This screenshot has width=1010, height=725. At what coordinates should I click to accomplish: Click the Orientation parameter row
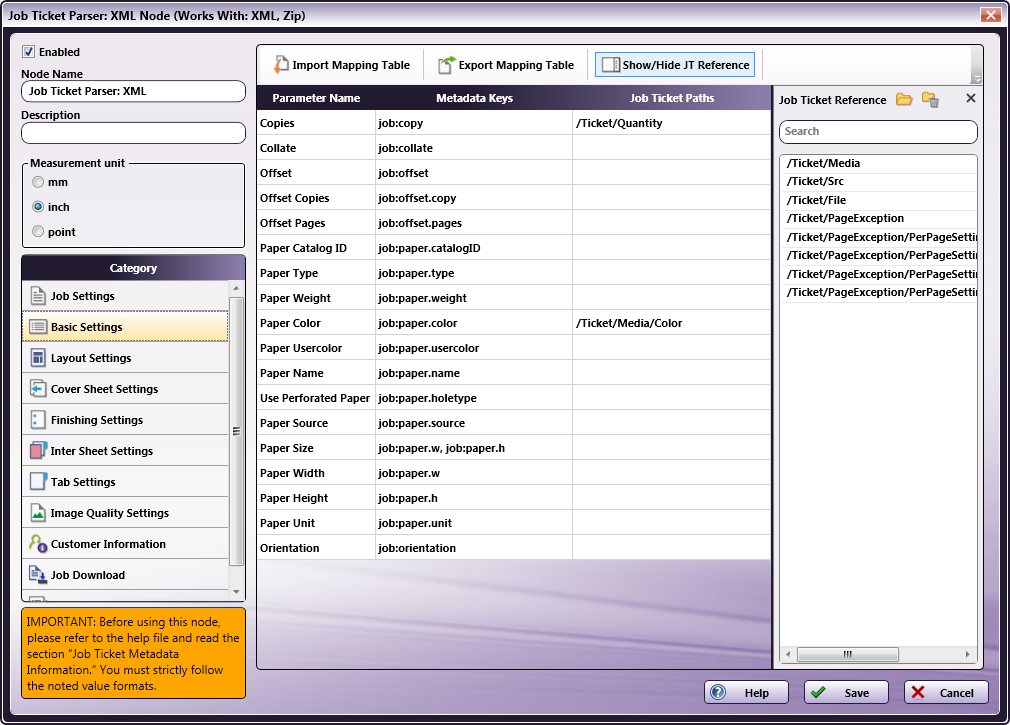pyautogui.click(x=513, y=548)
